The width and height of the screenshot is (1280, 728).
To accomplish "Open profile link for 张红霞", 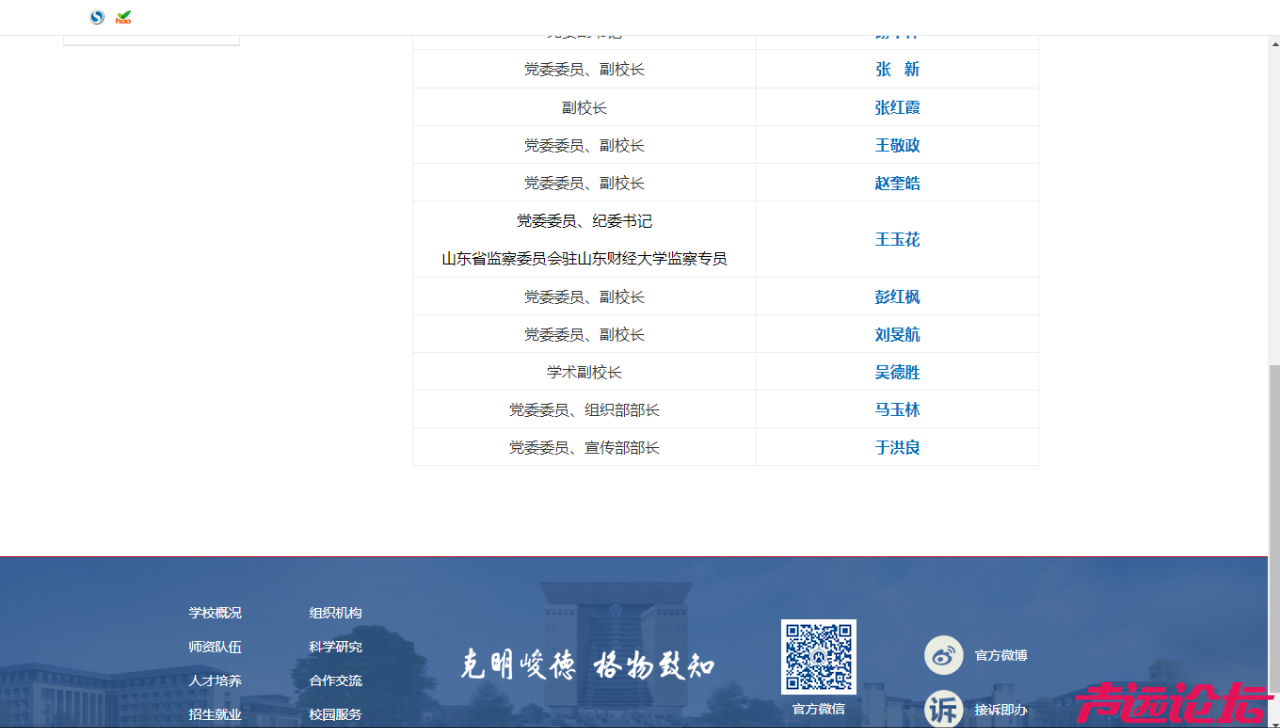I will click(x=897, y=107).
